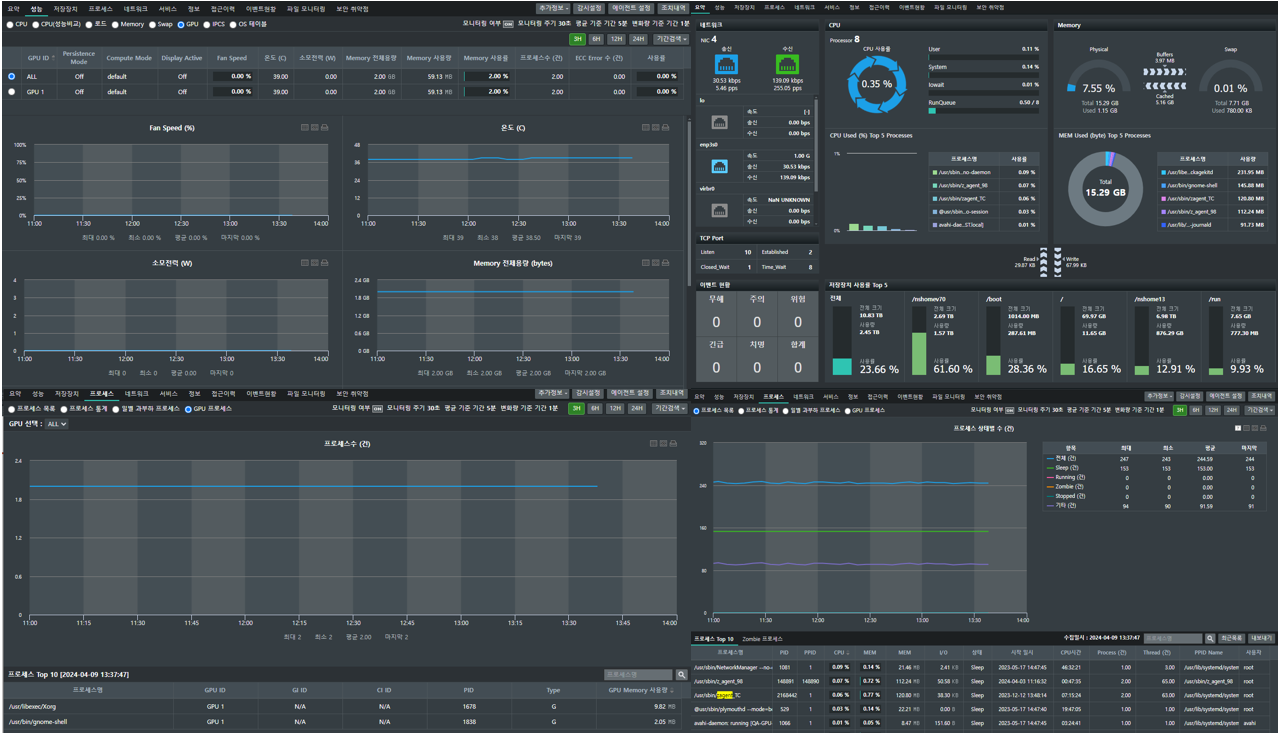Image resolution: width=1278 pixels, height=733 pixels.
Task: Click the blue 송신 network interface icon
Action: (x=726, y=65)
